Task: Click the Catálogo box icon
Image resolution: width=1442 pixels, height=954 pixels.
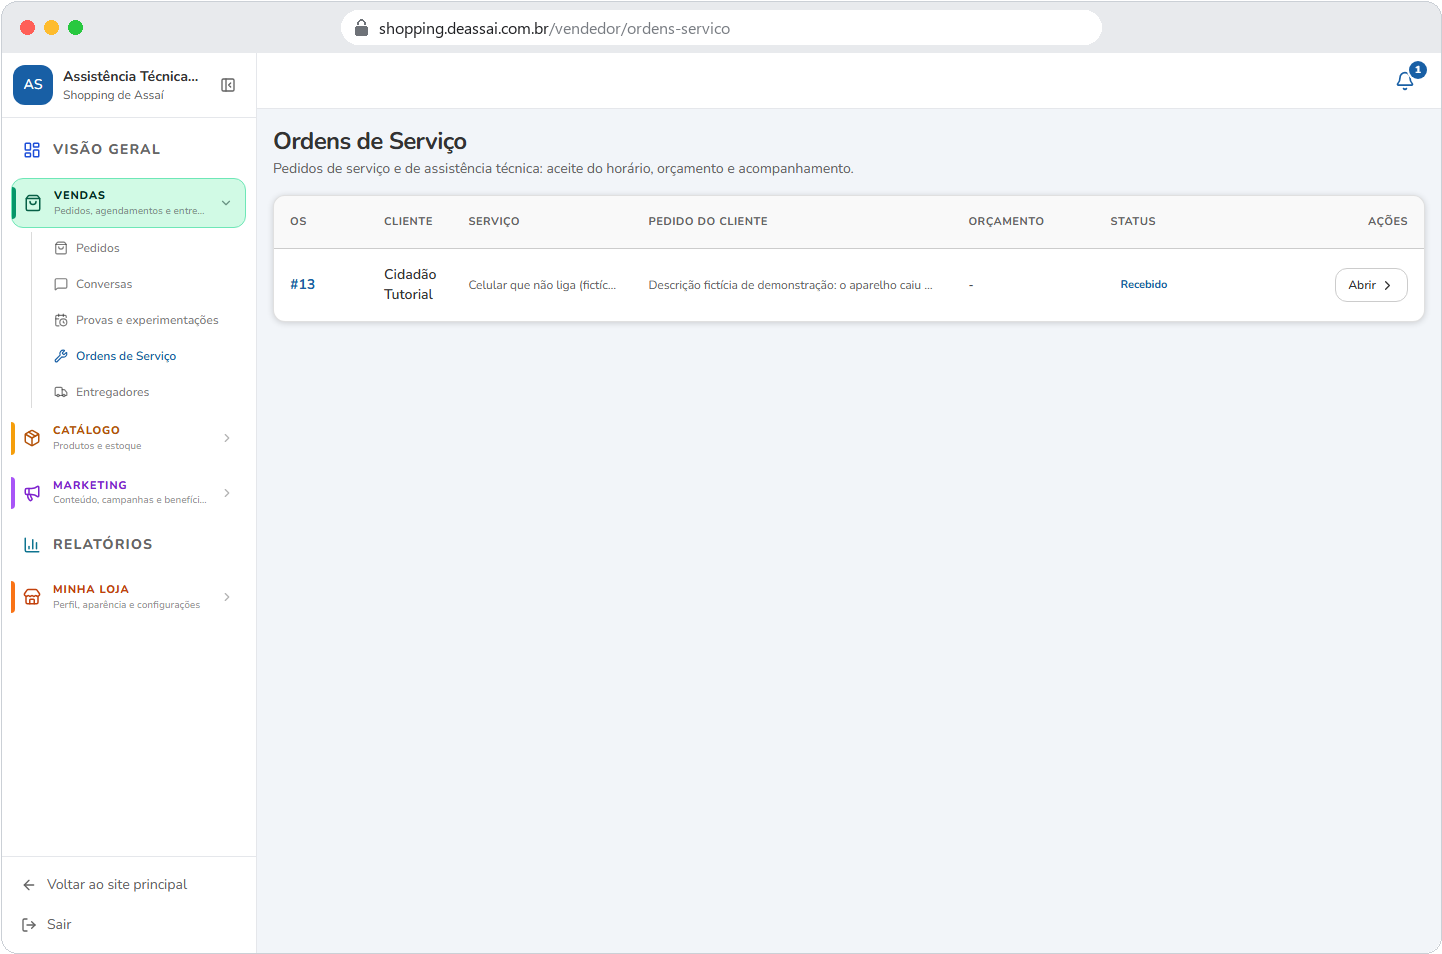Action: click(32, 438)
